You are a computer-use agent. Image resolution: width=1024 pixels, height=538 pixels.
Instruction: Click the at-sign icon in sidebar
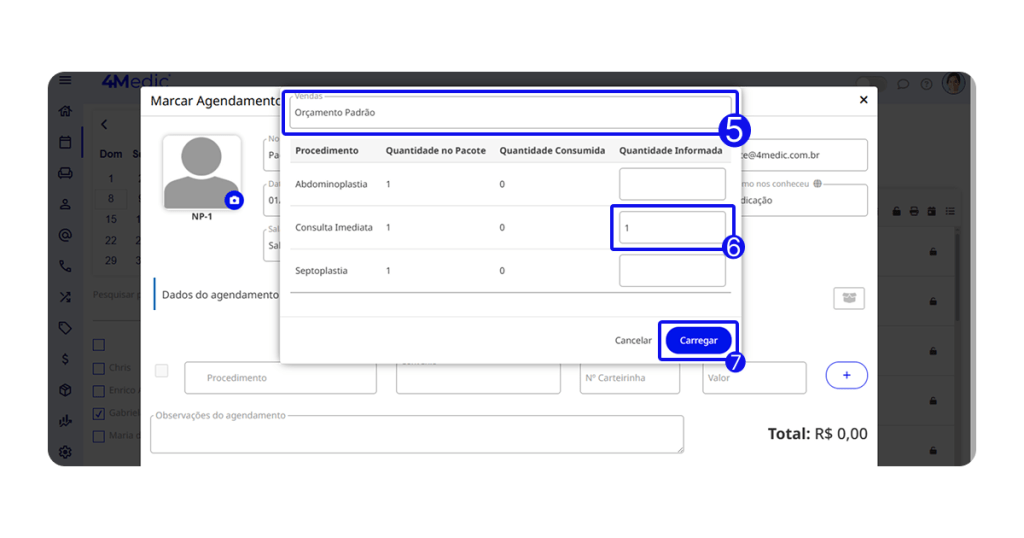click(x=65, y=235)
